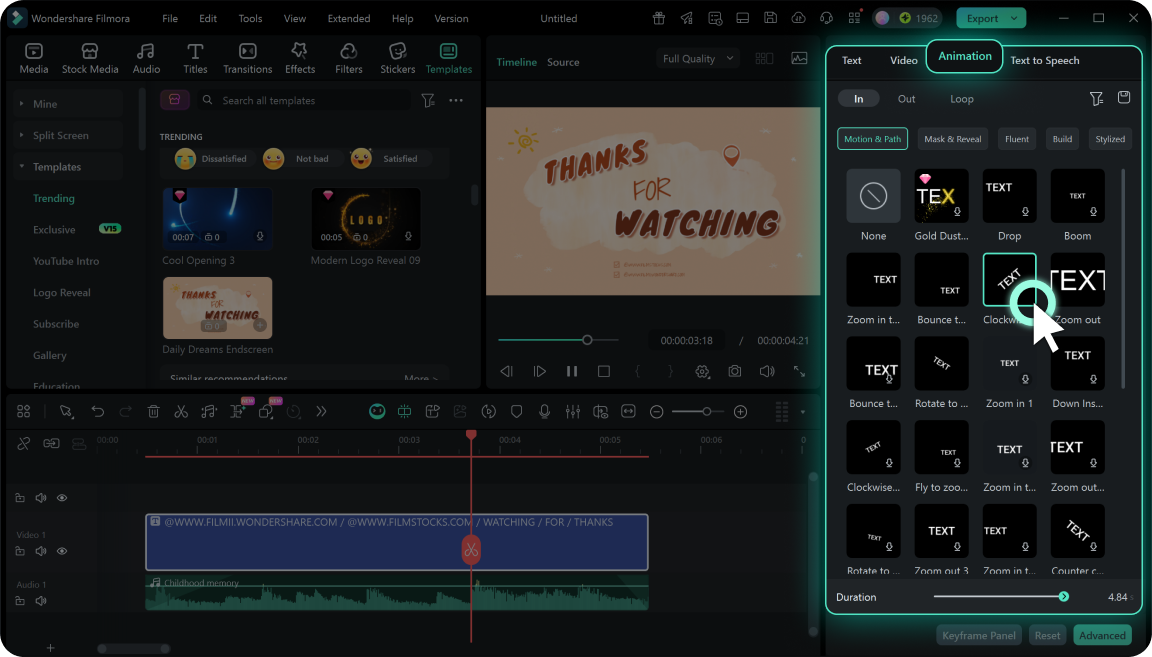Image resolution: width=1152 pixels, height=657 pixels.
Task: Open the Audio panel
Action: coord(146,58)
